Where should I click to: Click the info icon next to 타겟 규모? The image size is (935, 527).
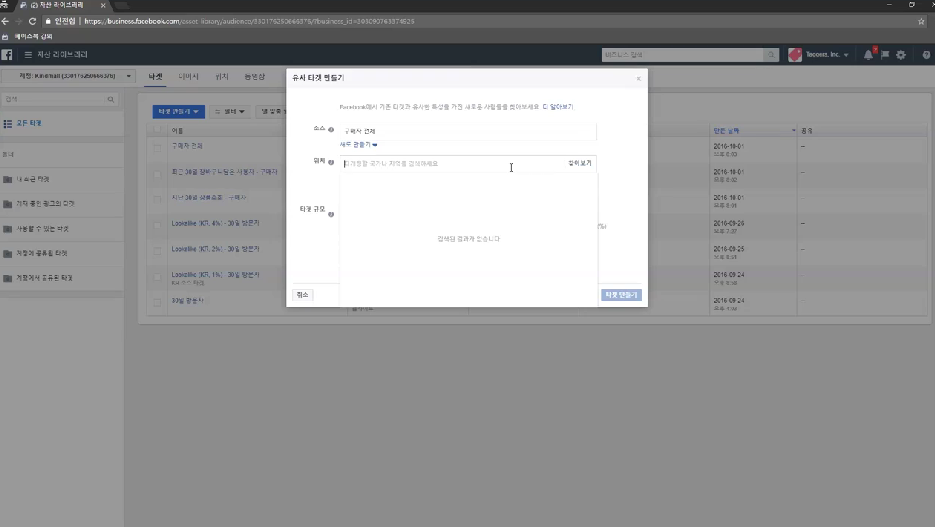331,214
